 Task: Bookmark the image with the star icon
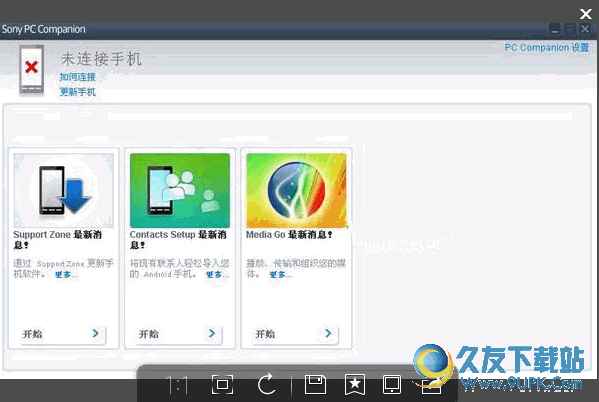pos(355,384)
